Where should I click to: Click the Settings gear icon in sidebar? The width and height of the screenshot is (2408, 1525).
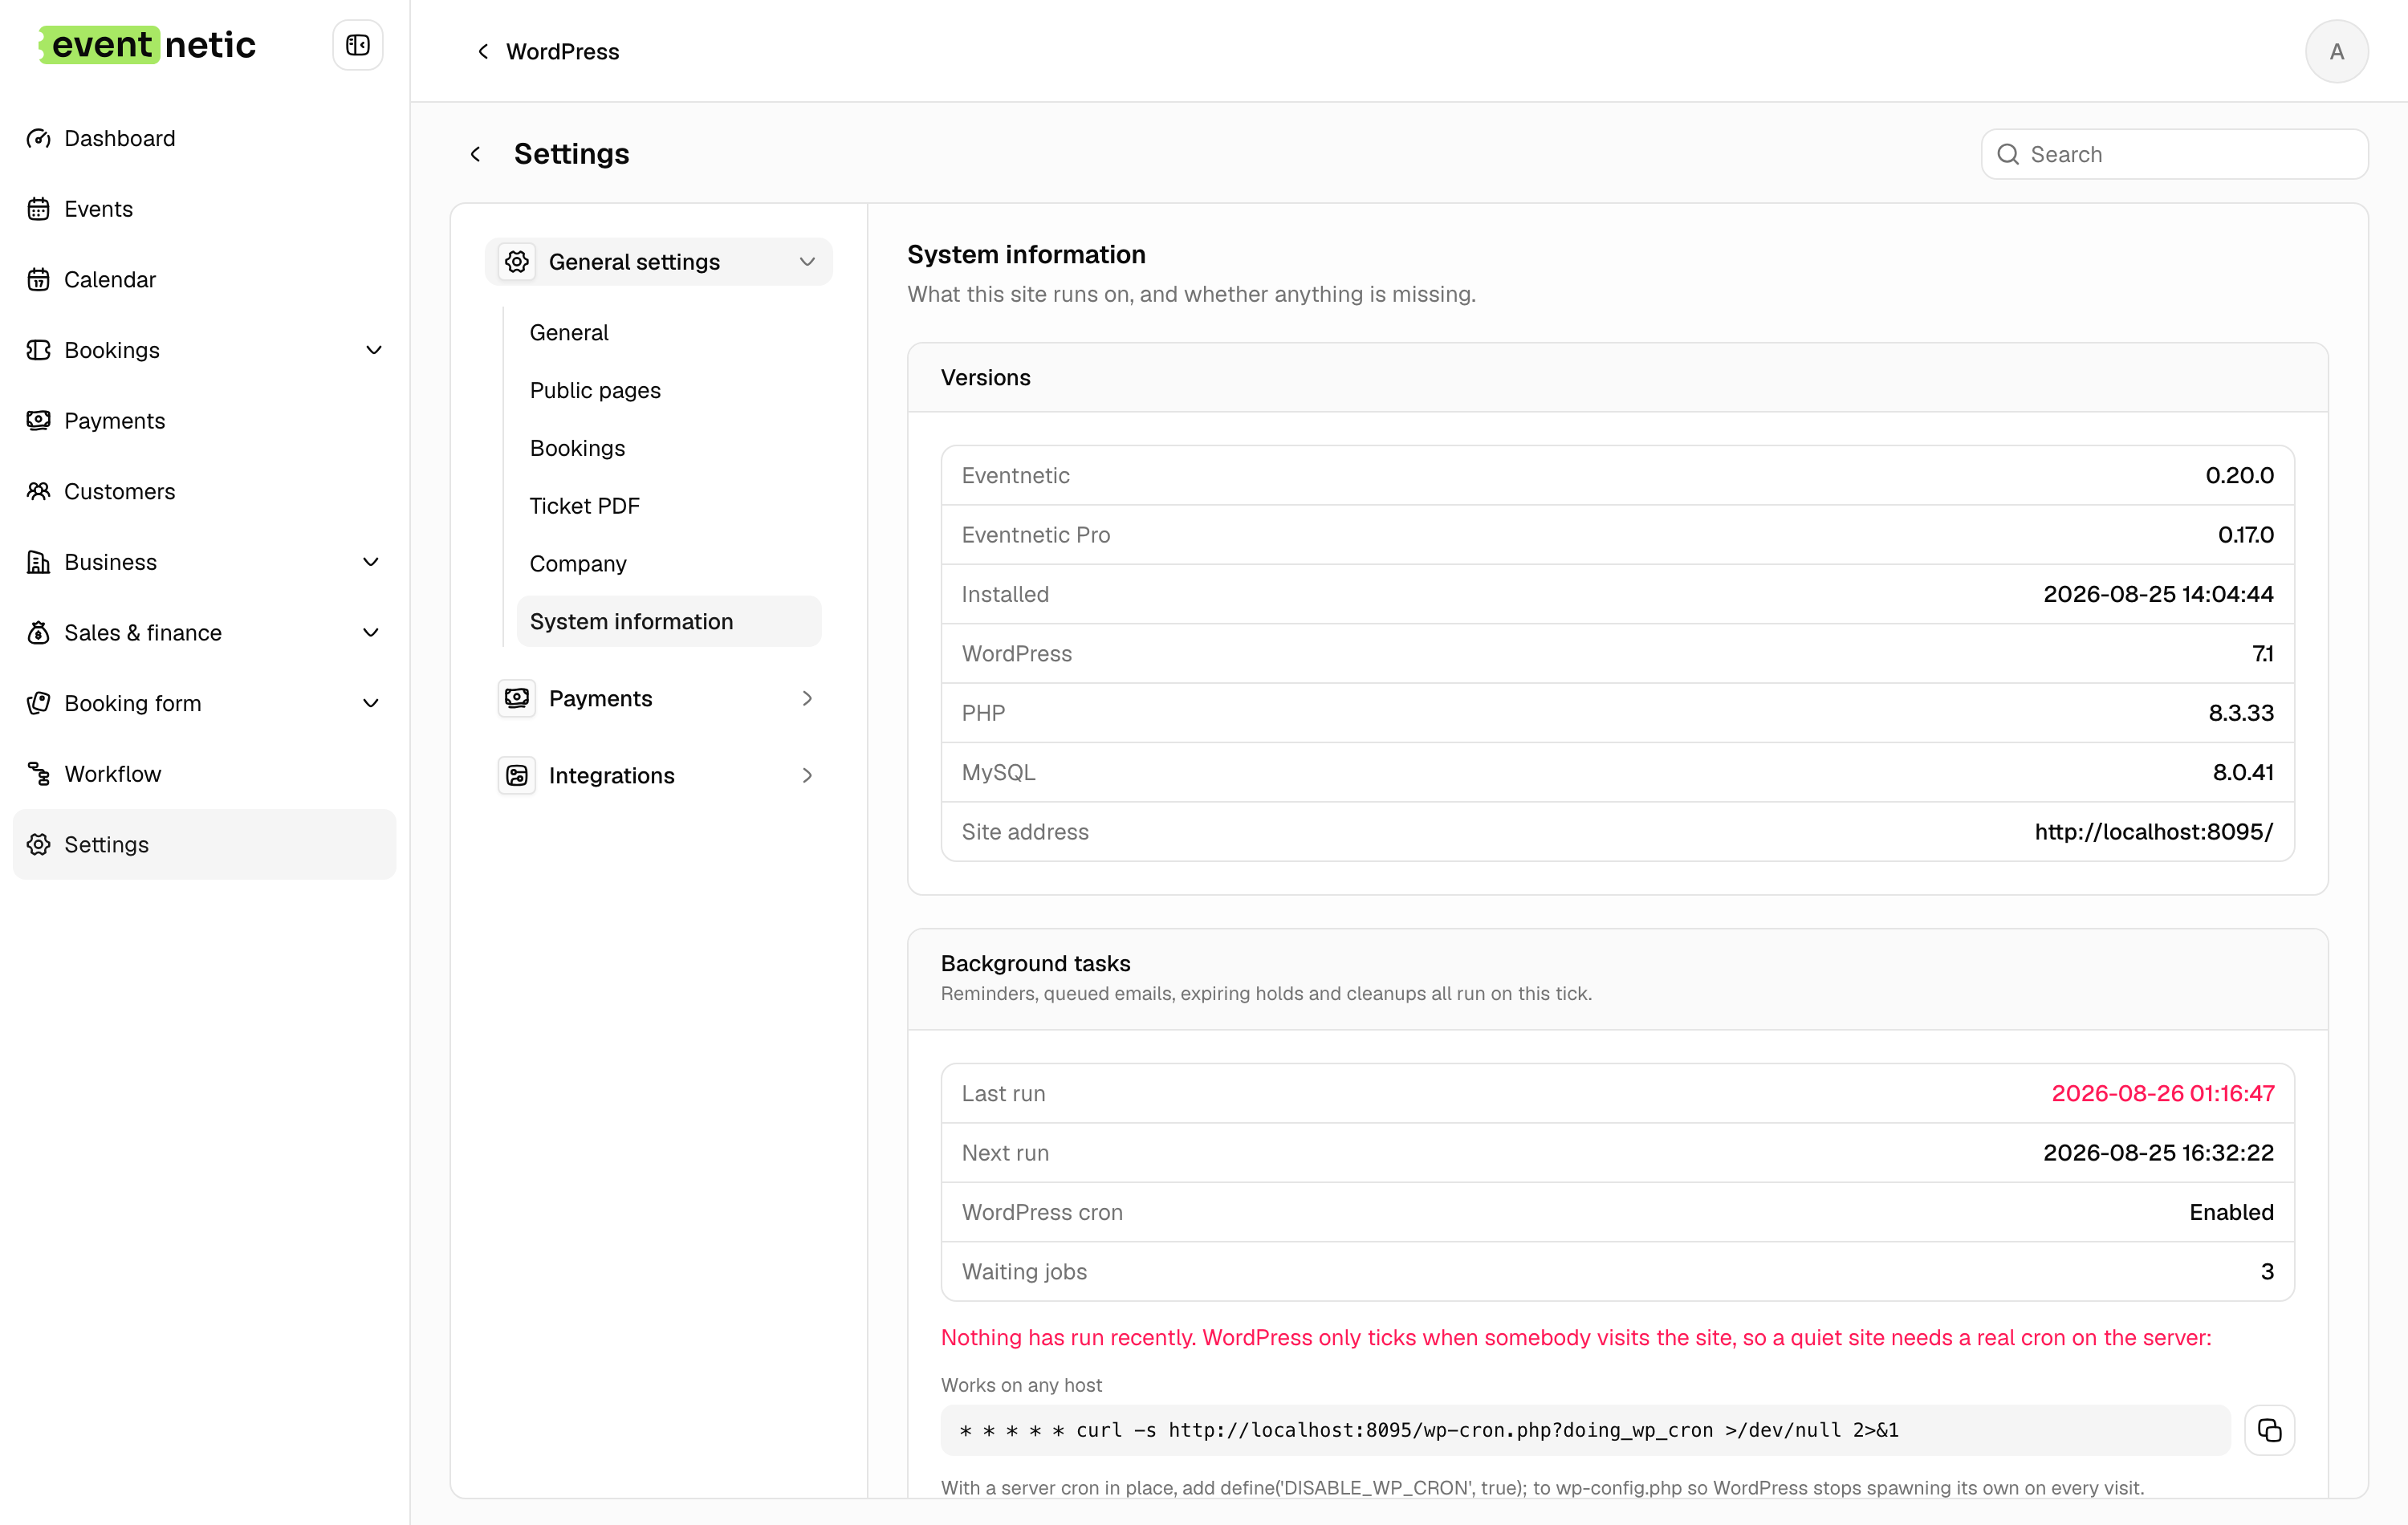(x=38, y=845)
